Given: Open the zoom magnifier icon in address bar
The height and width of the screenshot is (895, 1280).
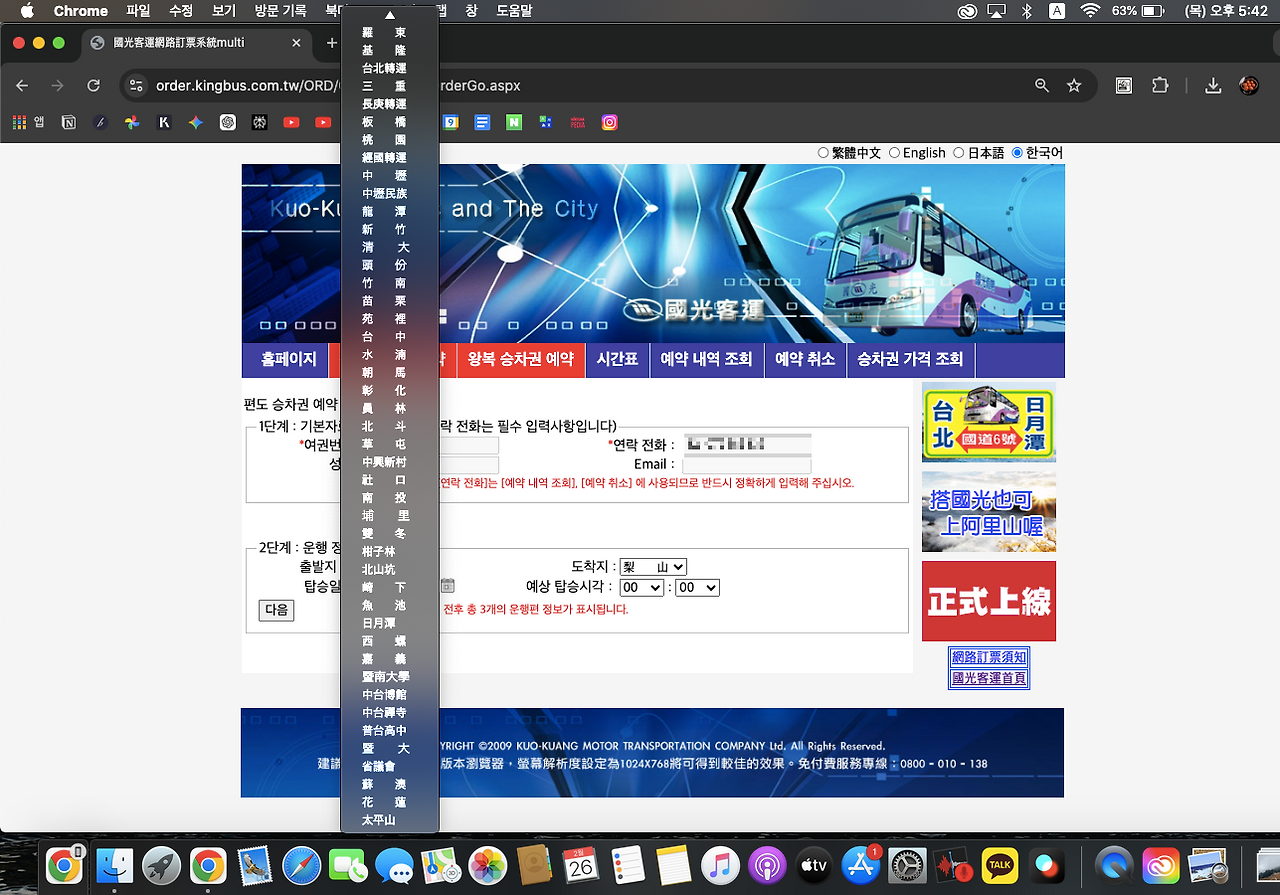Looking at the screenshot, I should tap(1042, 86).
